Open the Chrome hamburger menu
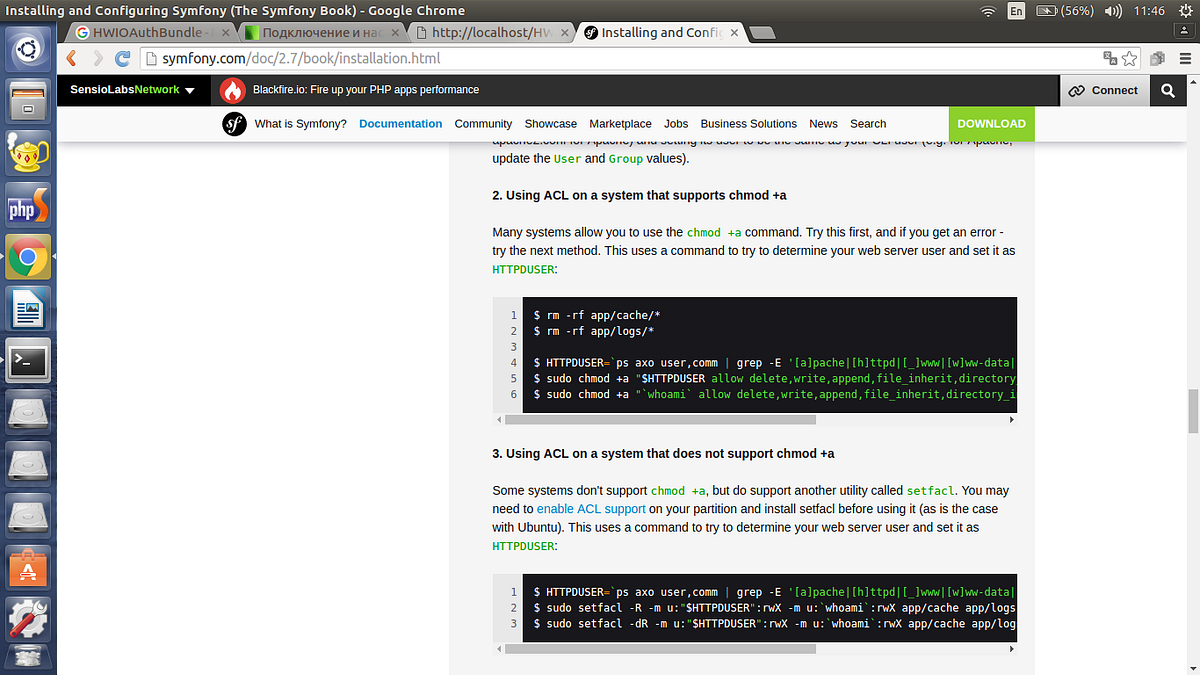 click(x=1186, y=59)
